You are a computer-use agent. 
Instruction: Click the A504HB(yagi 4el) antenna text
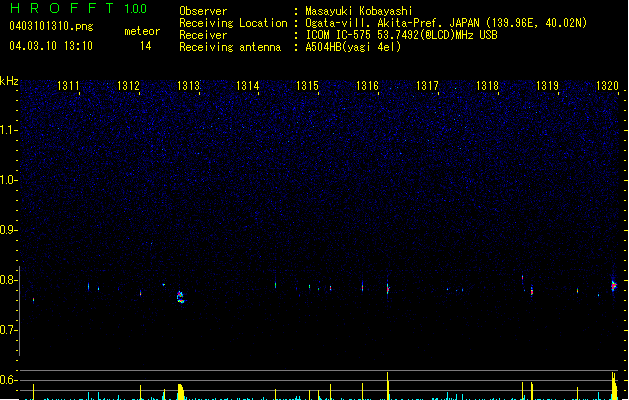coord(353,47)
